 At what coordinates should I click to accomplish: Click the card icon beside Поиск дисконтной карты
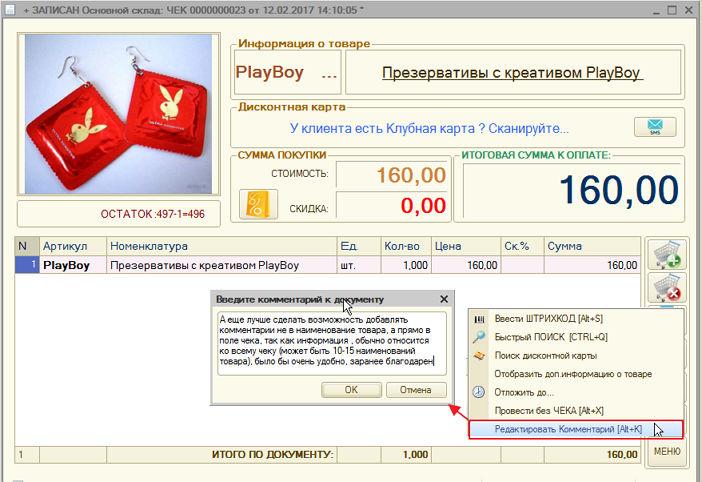click(479, 356)
